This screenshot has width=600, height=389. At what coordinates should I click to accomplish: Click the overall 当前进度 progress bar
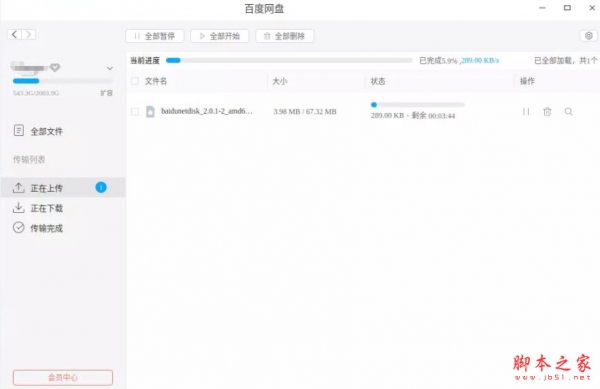tap(289, 60)
